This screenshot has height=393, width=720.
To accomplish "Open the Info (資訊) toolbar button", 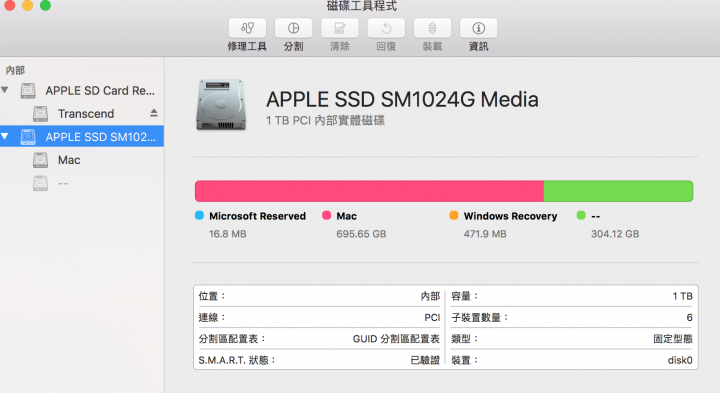I will (x=478, y=28).
